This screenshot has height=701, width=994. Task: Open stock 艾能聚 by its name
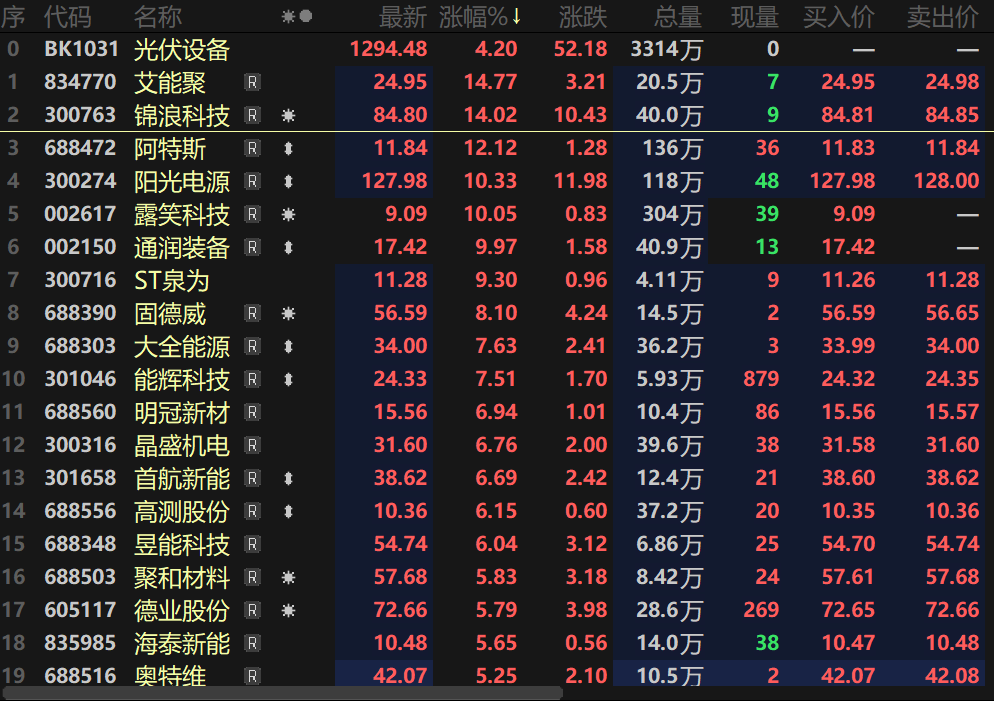click(x=170, y=82)
